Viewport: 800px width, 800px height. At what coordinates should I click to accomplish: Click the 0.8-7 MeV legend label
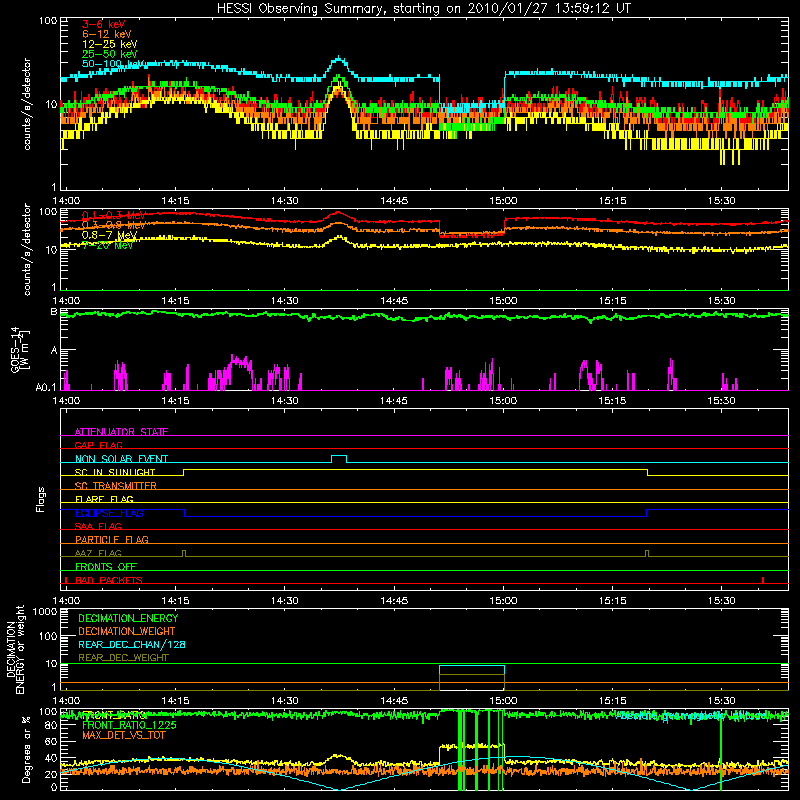point(110,235)
